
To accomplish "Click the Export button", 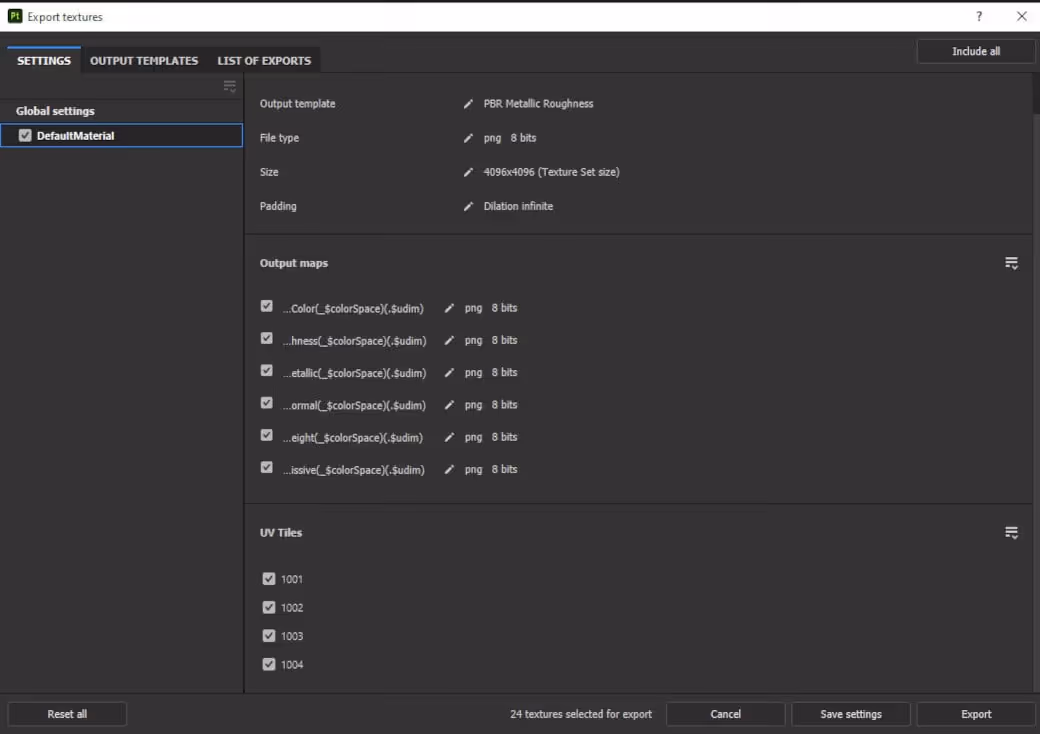I will click(975, 713).
